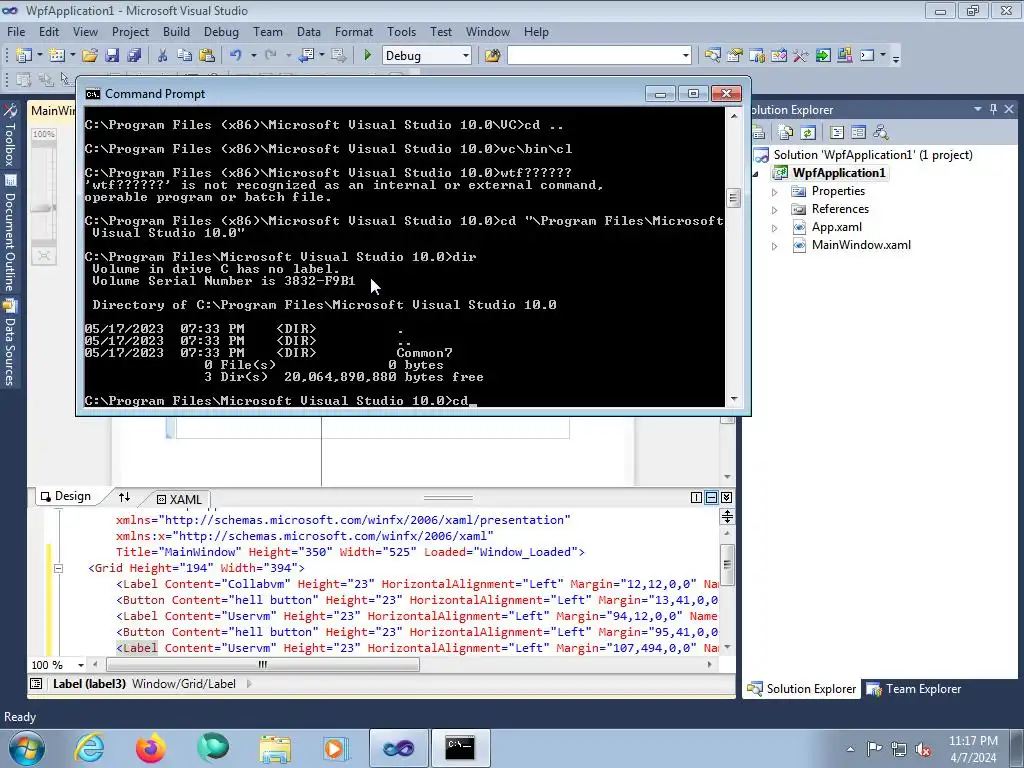Image resolution: width=1024 pixels, height=768 pixels.
Task: Click the New Project toolbar icon
Action: pyautogui.click(x=24, y=56)
